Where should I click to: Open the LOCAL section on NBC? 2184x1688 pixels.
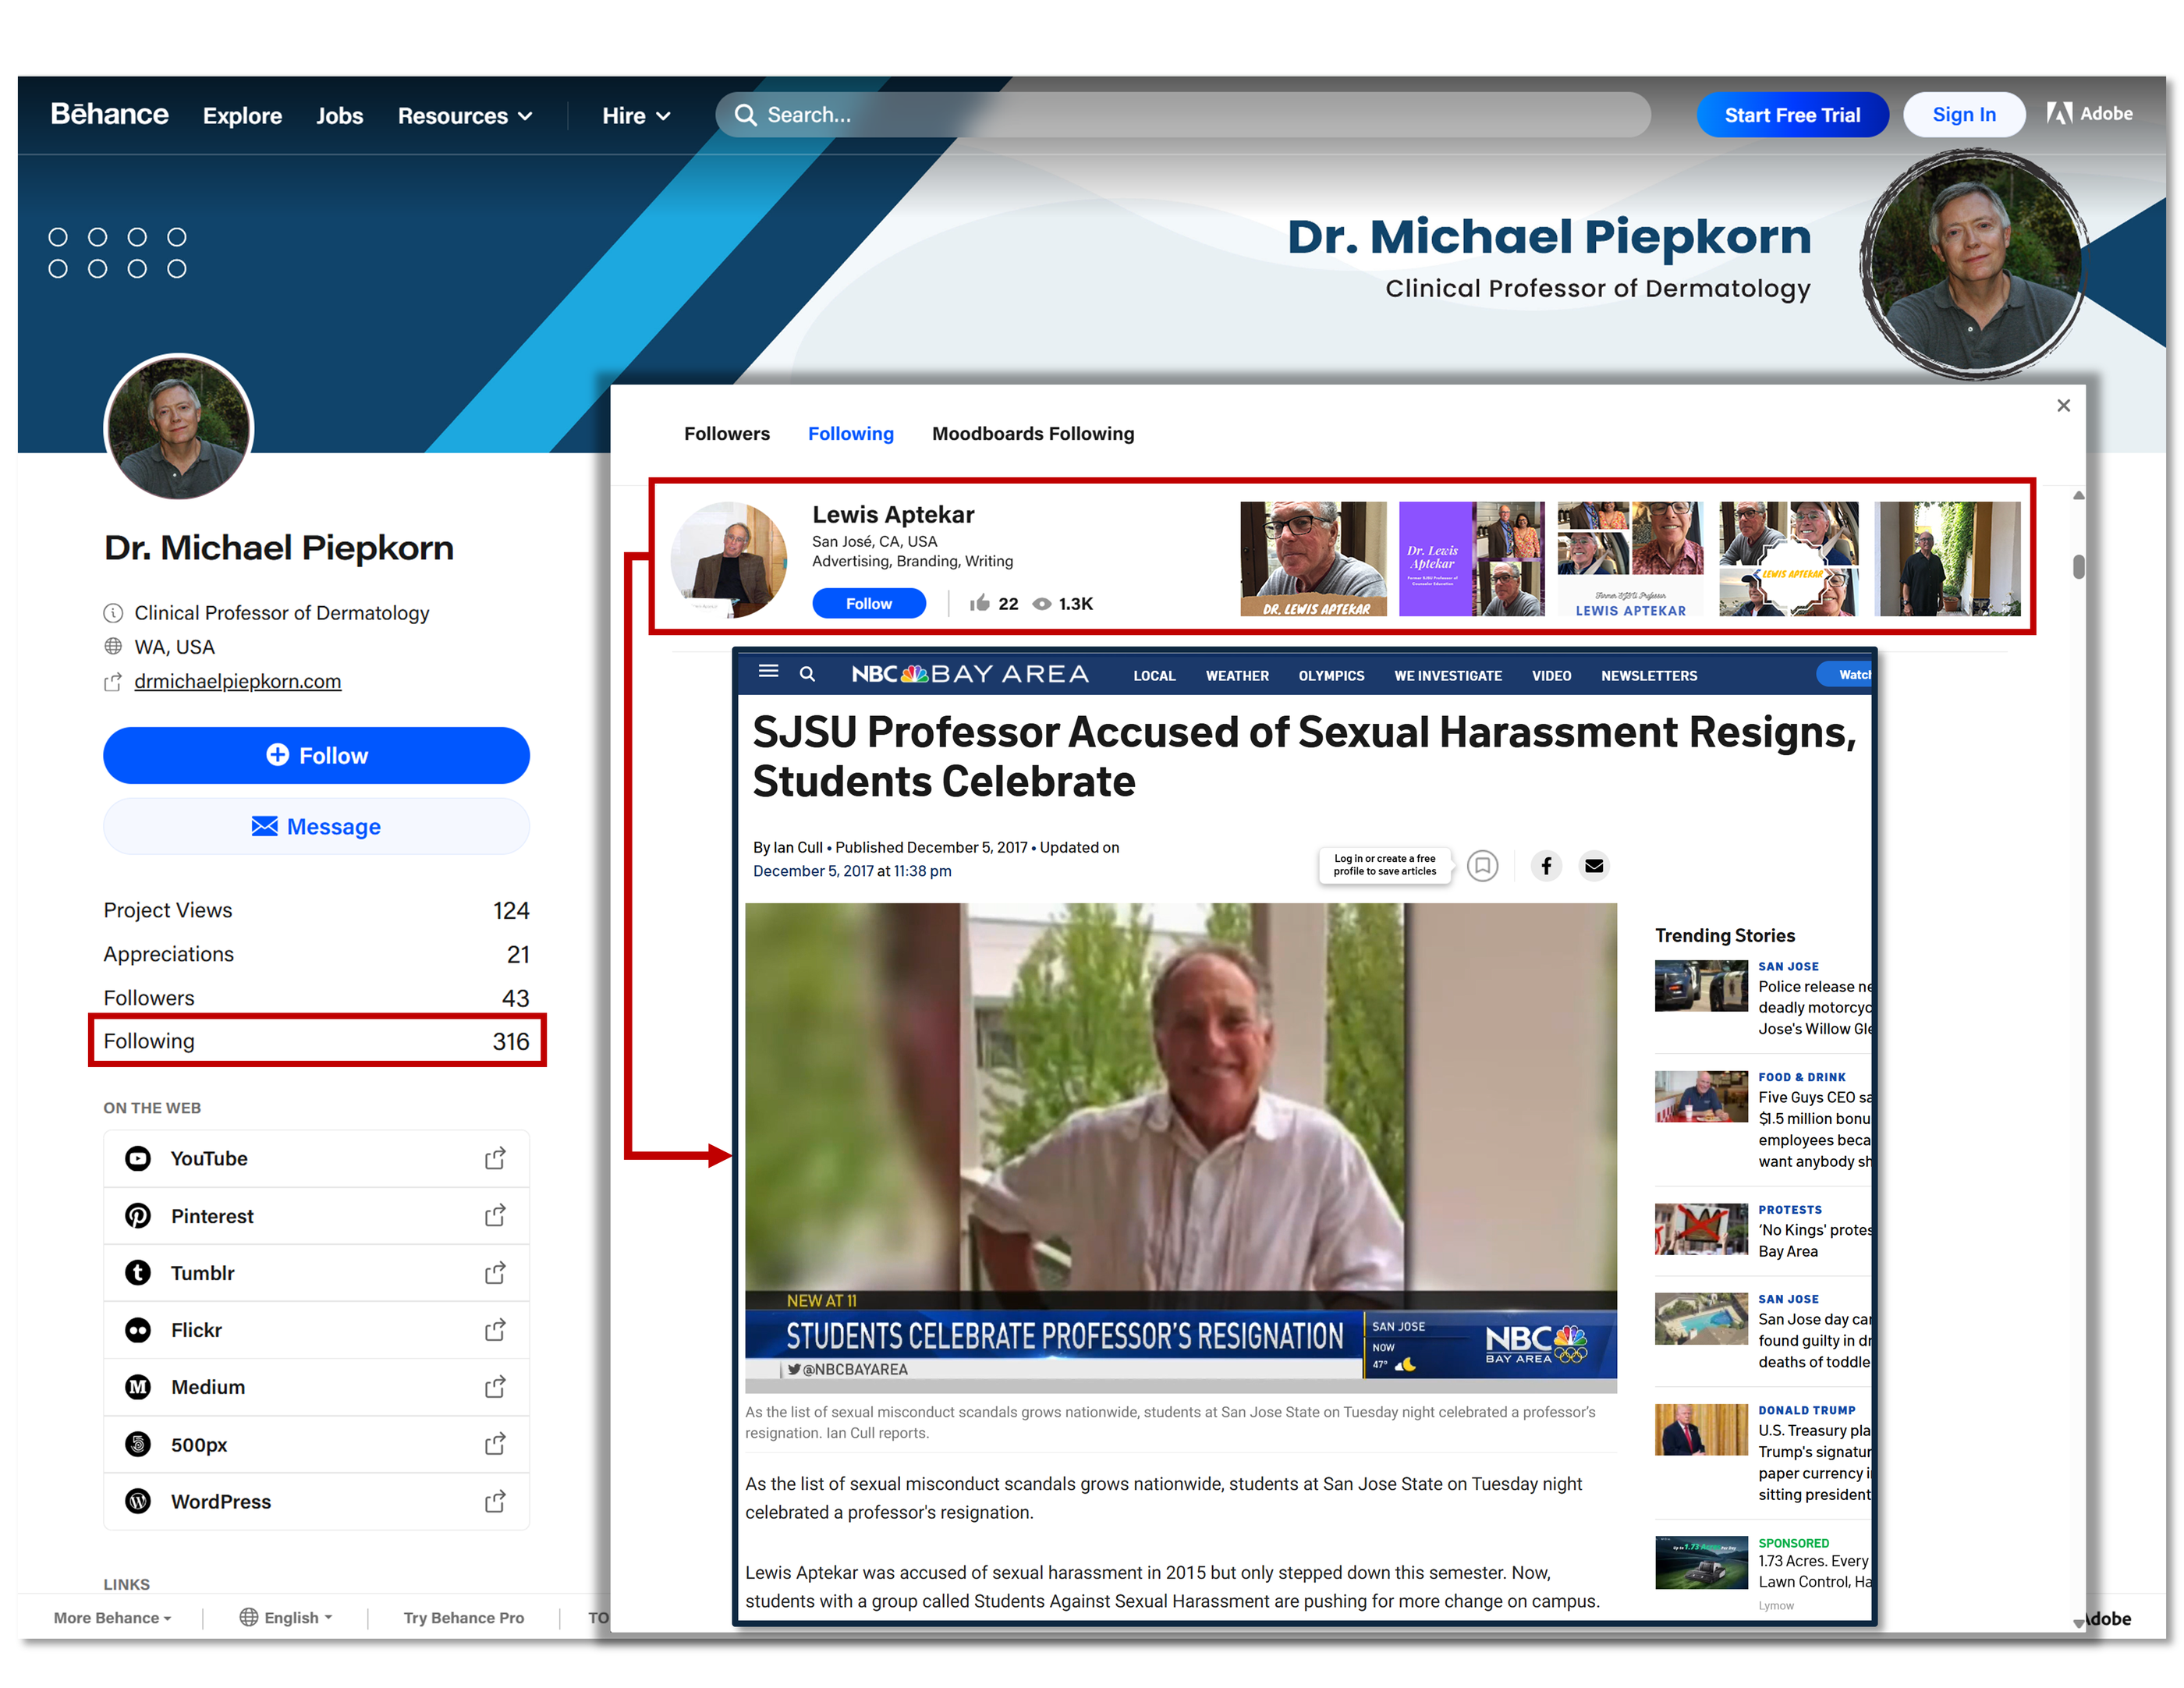click(x=1154, y=676)
